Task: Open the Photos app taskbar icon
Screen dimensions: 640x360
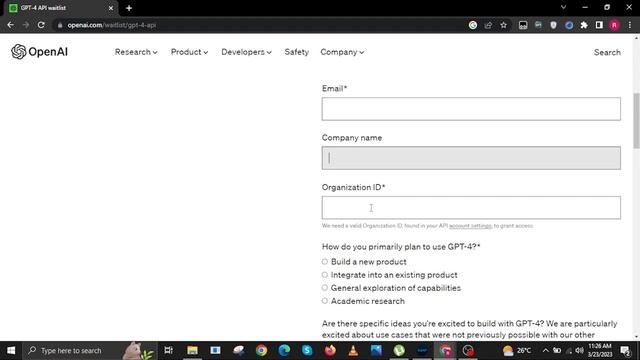Action: [376, 350]
